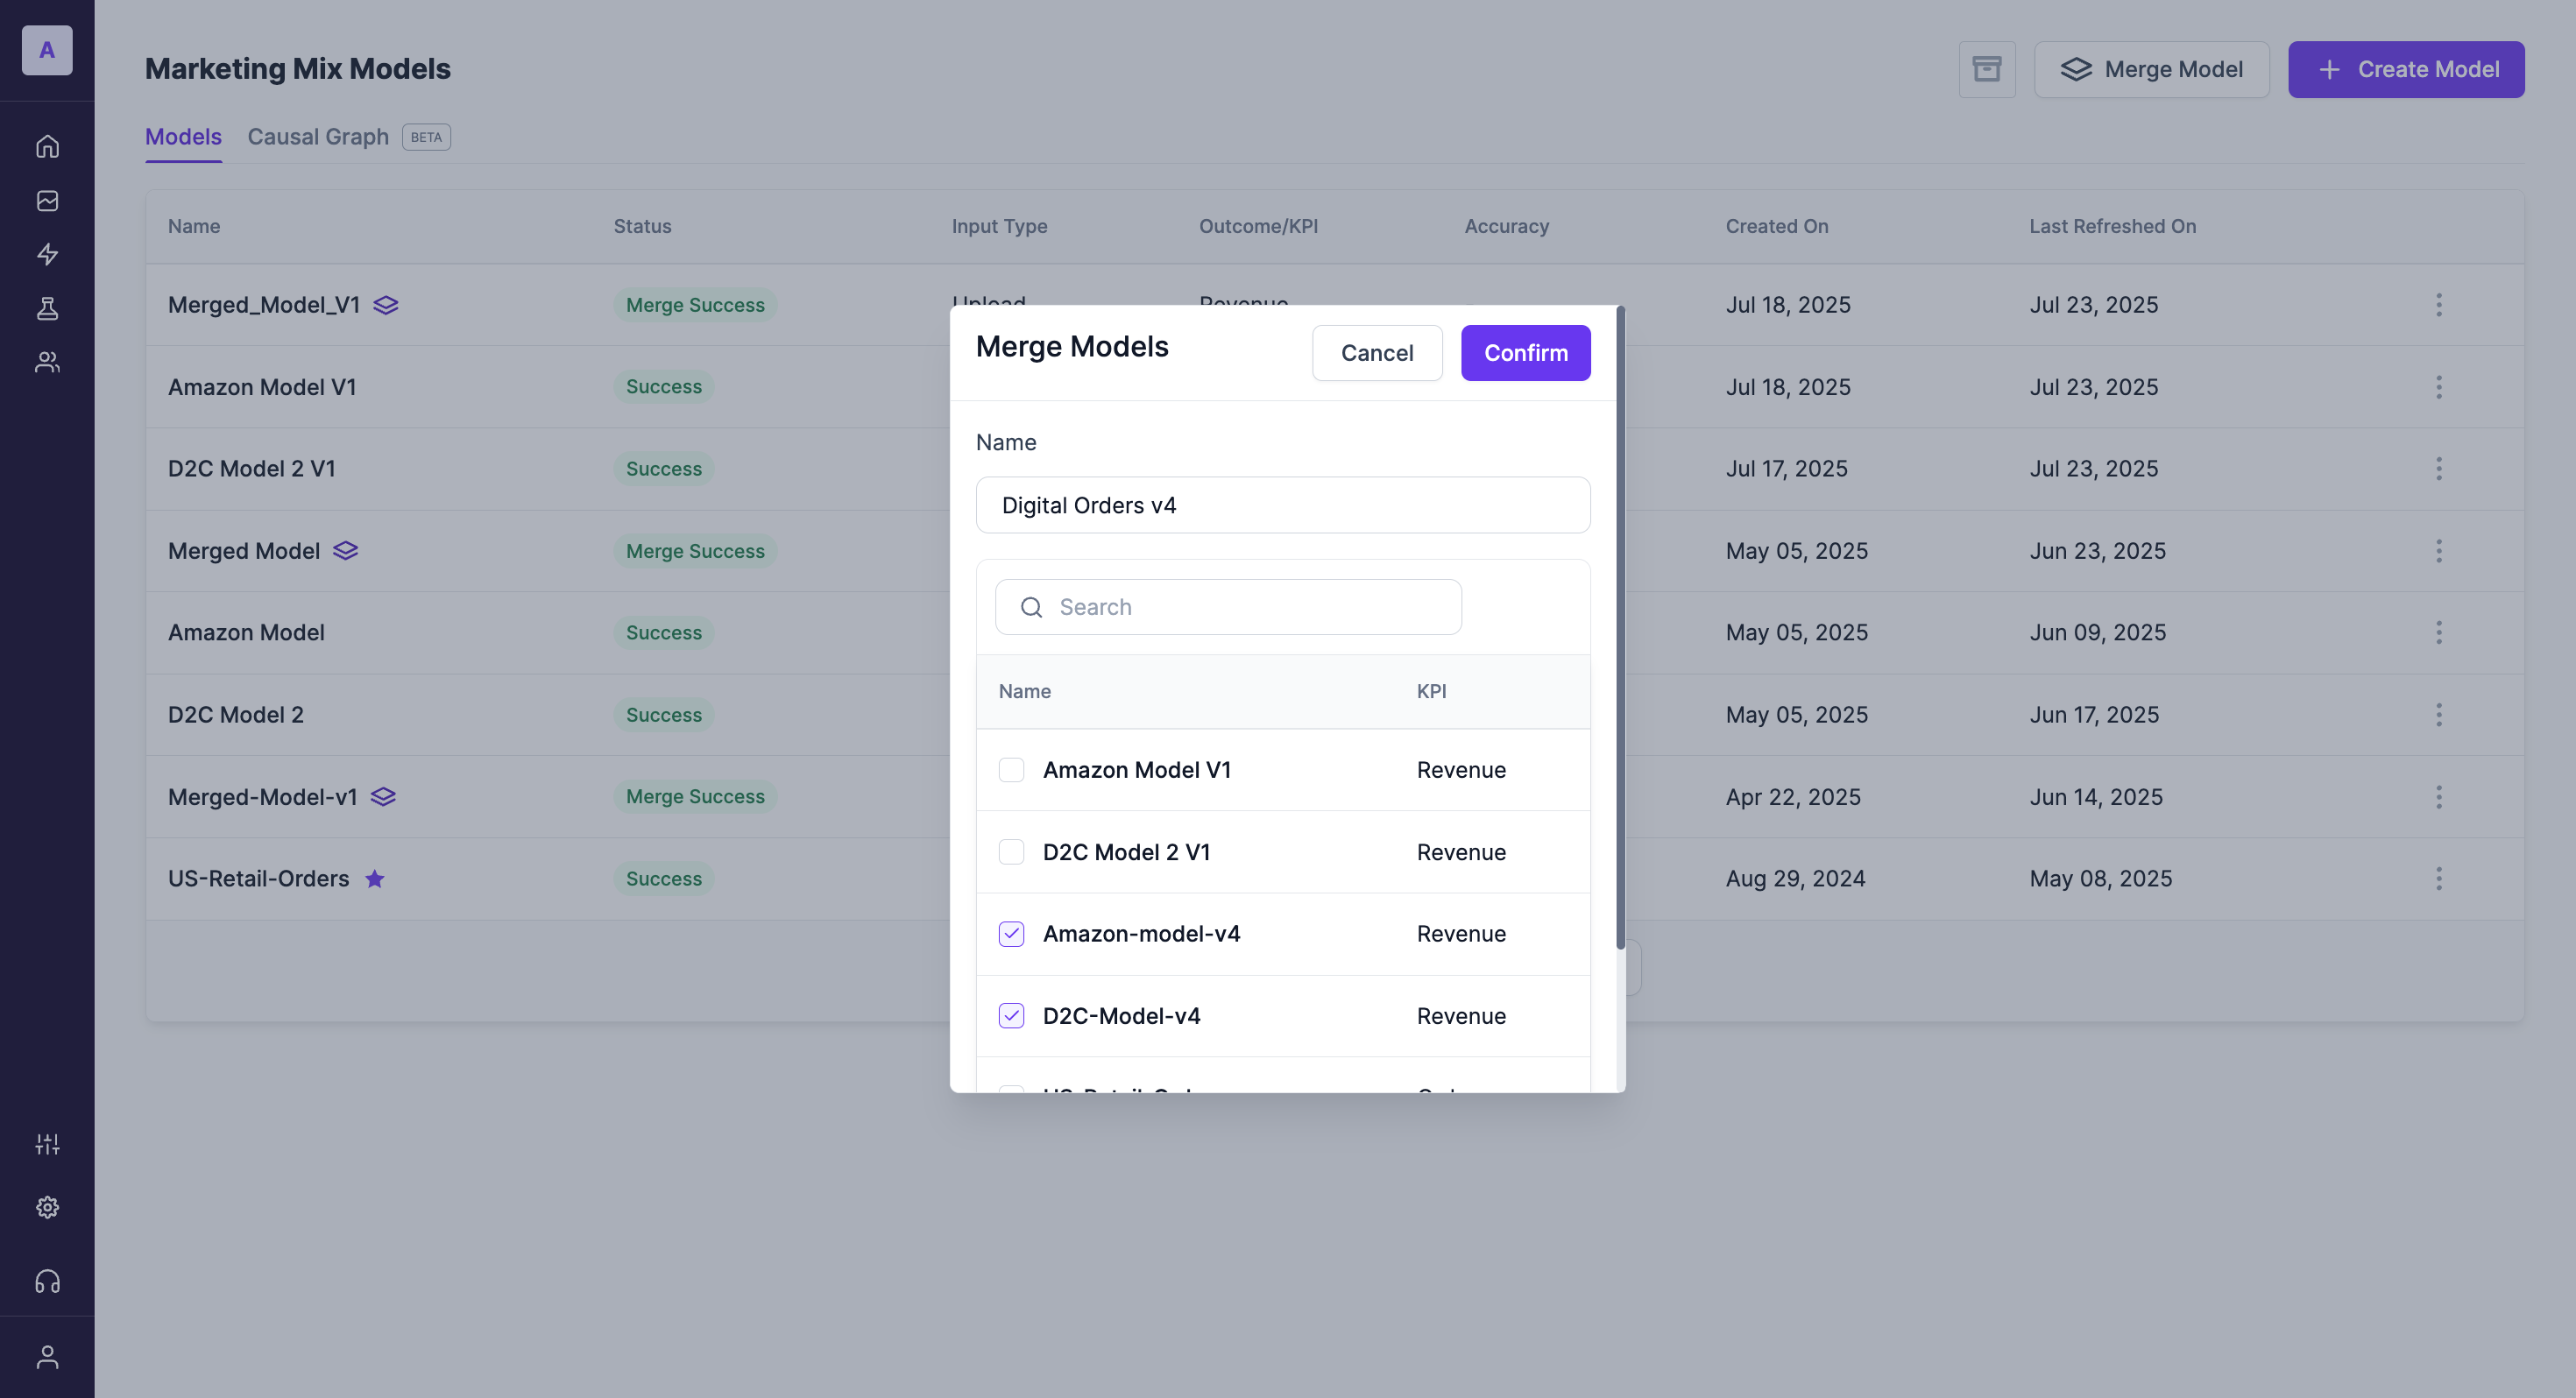Open the settings gear in sidebar
The height and width of the screenshot is (1398, 2576).
[47, 1207]
